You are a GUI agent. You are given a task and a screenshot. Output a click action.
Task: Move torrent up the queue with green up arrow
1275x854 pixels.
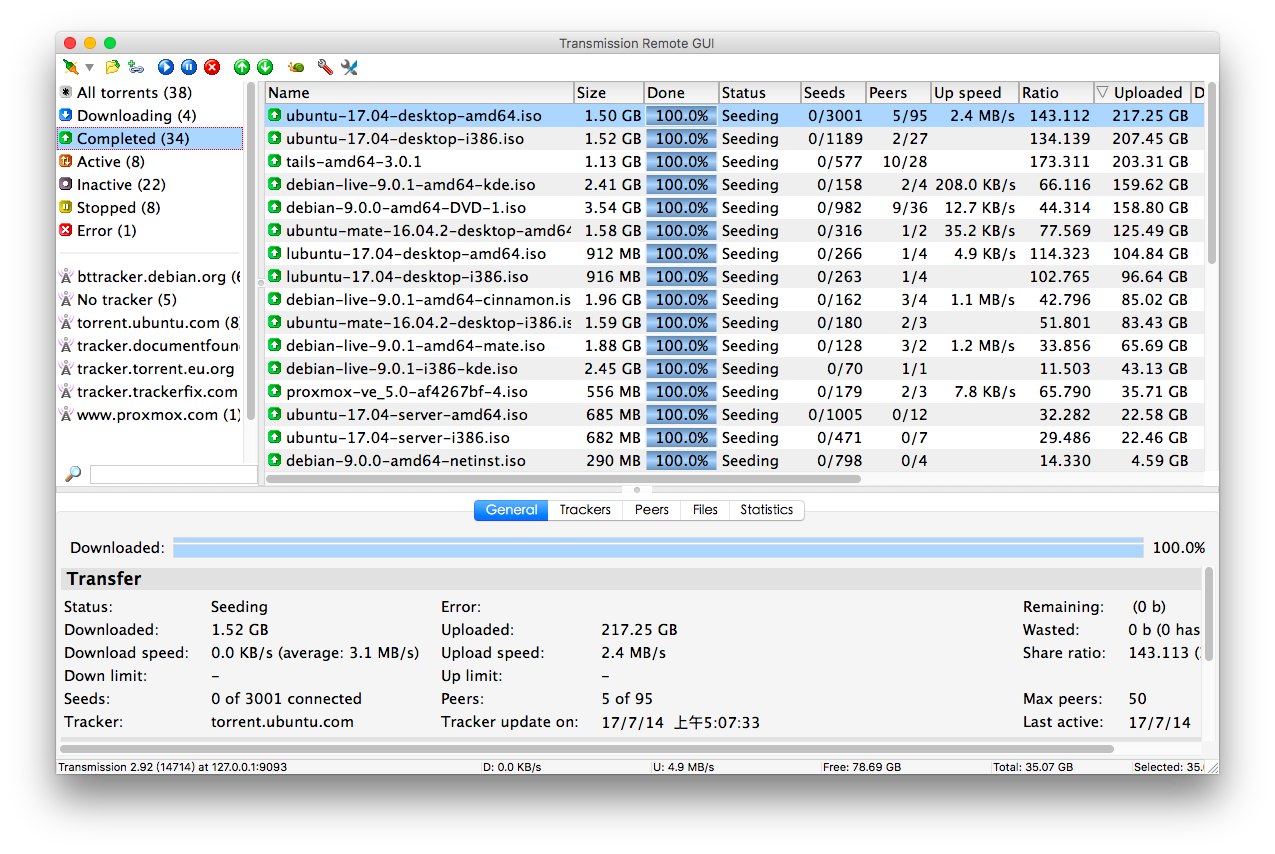click(x=242, y=67)
